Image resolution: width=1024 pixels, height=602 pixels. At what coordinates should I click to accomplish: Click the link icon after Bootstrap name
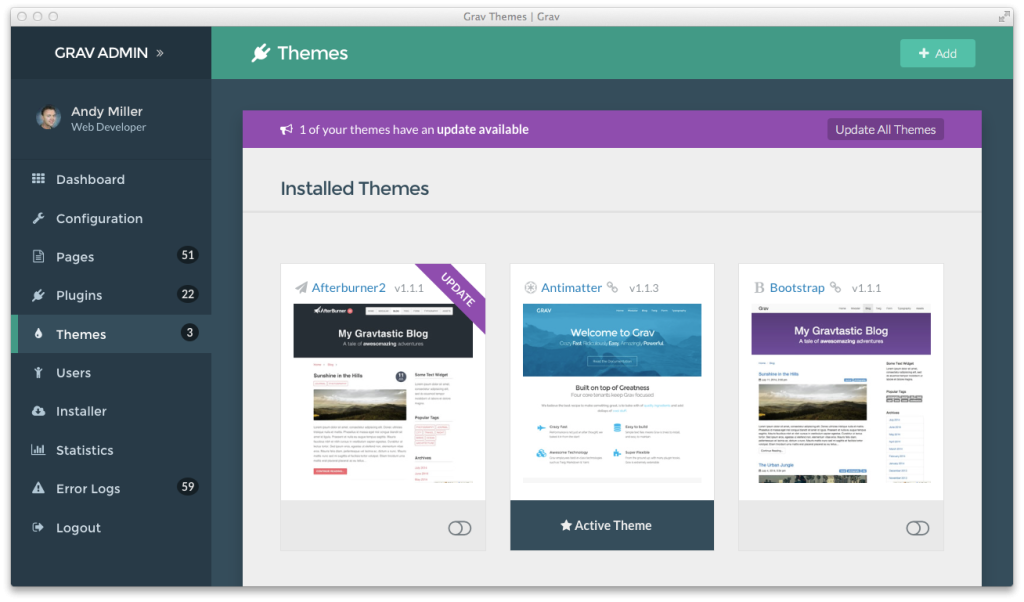(x=835, y=287)
